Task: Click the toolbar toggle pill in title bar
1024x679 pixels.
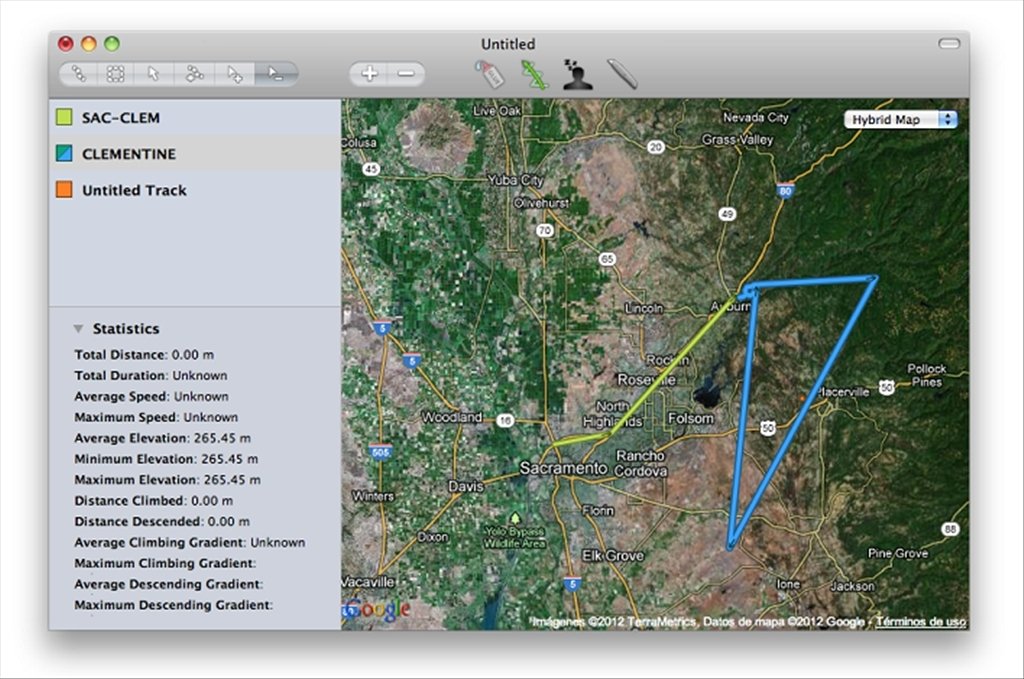Action: (949, 44)
